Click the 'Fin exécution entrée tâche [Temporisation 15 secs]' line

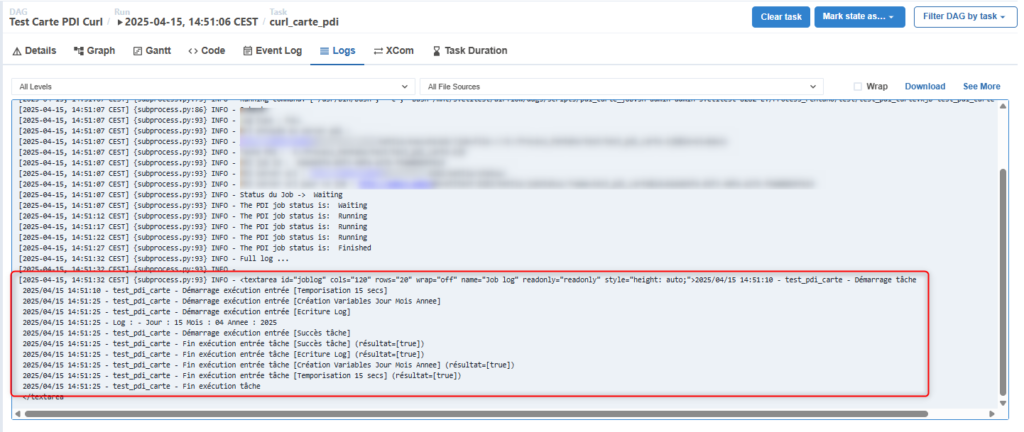pyautogui.click(x=242, y=376)
